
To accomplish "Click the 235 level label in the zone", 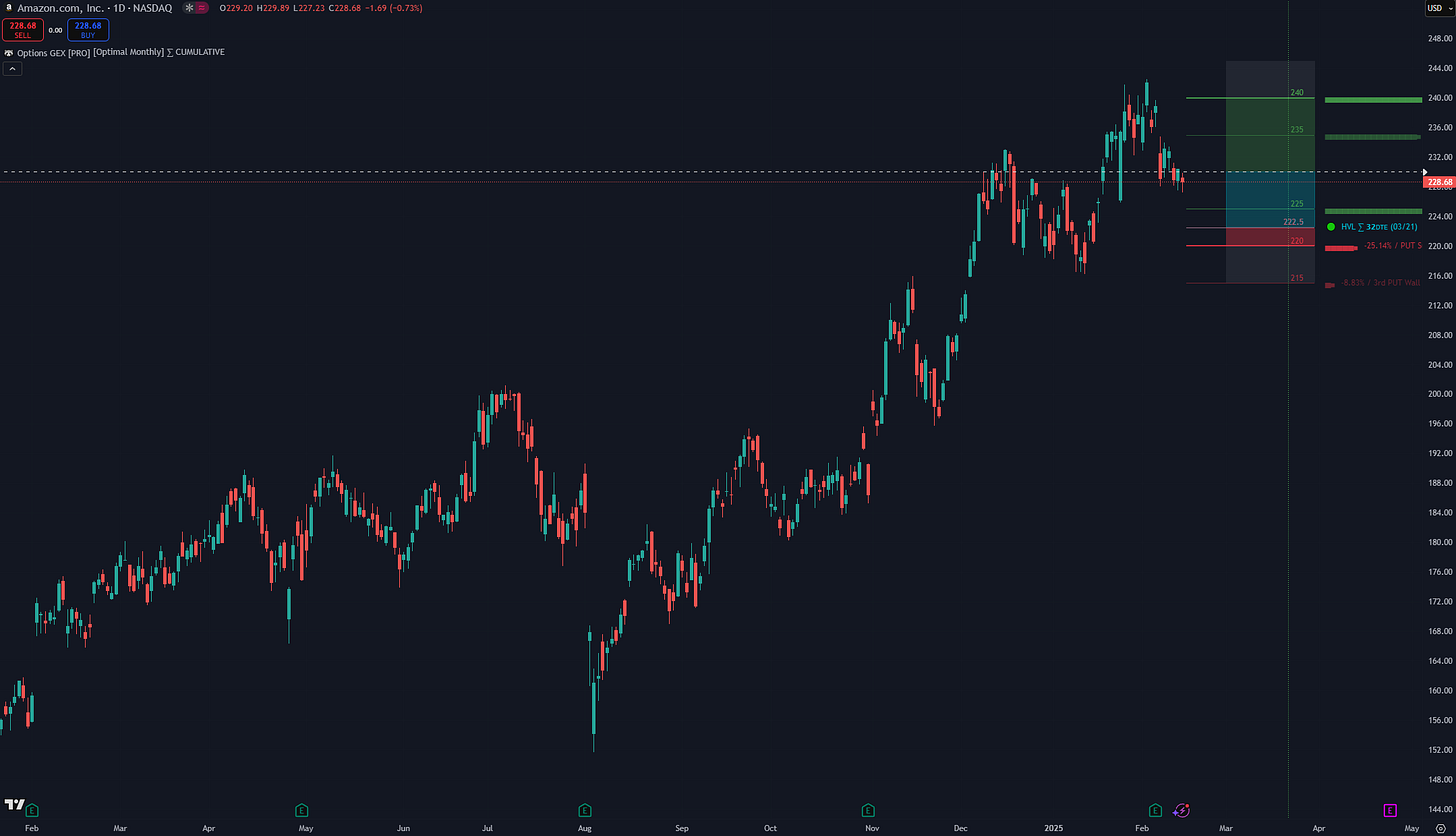I will (1296, 130).
